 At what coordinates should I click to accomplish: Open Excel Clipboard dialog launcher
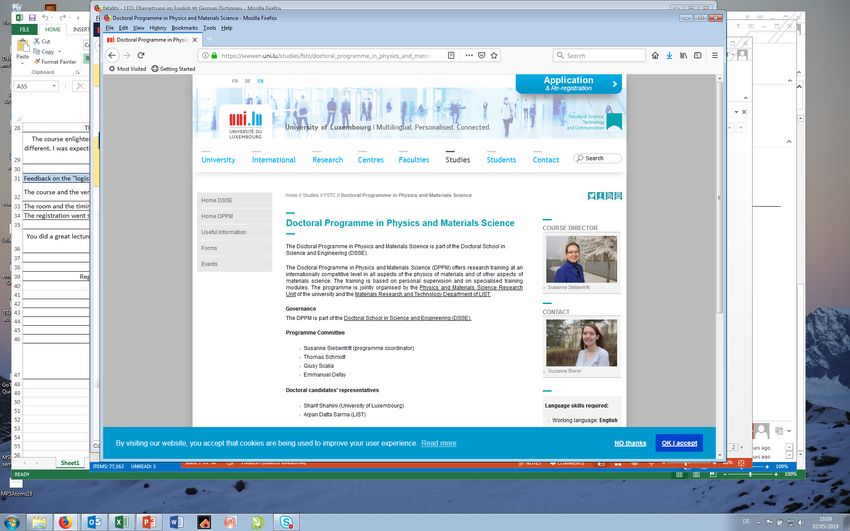78,72
